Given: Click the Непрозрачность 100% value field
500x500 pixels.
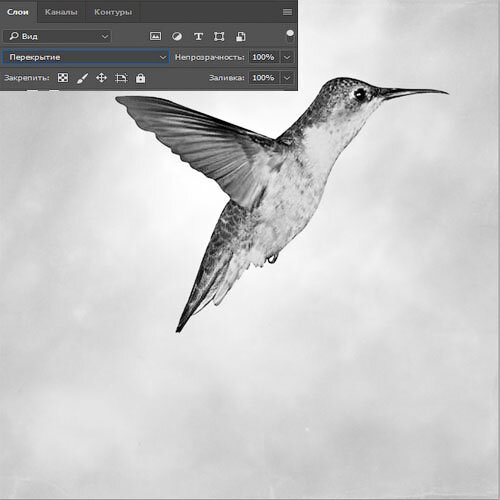Looking at the screenshot, I should click(264, 57).
